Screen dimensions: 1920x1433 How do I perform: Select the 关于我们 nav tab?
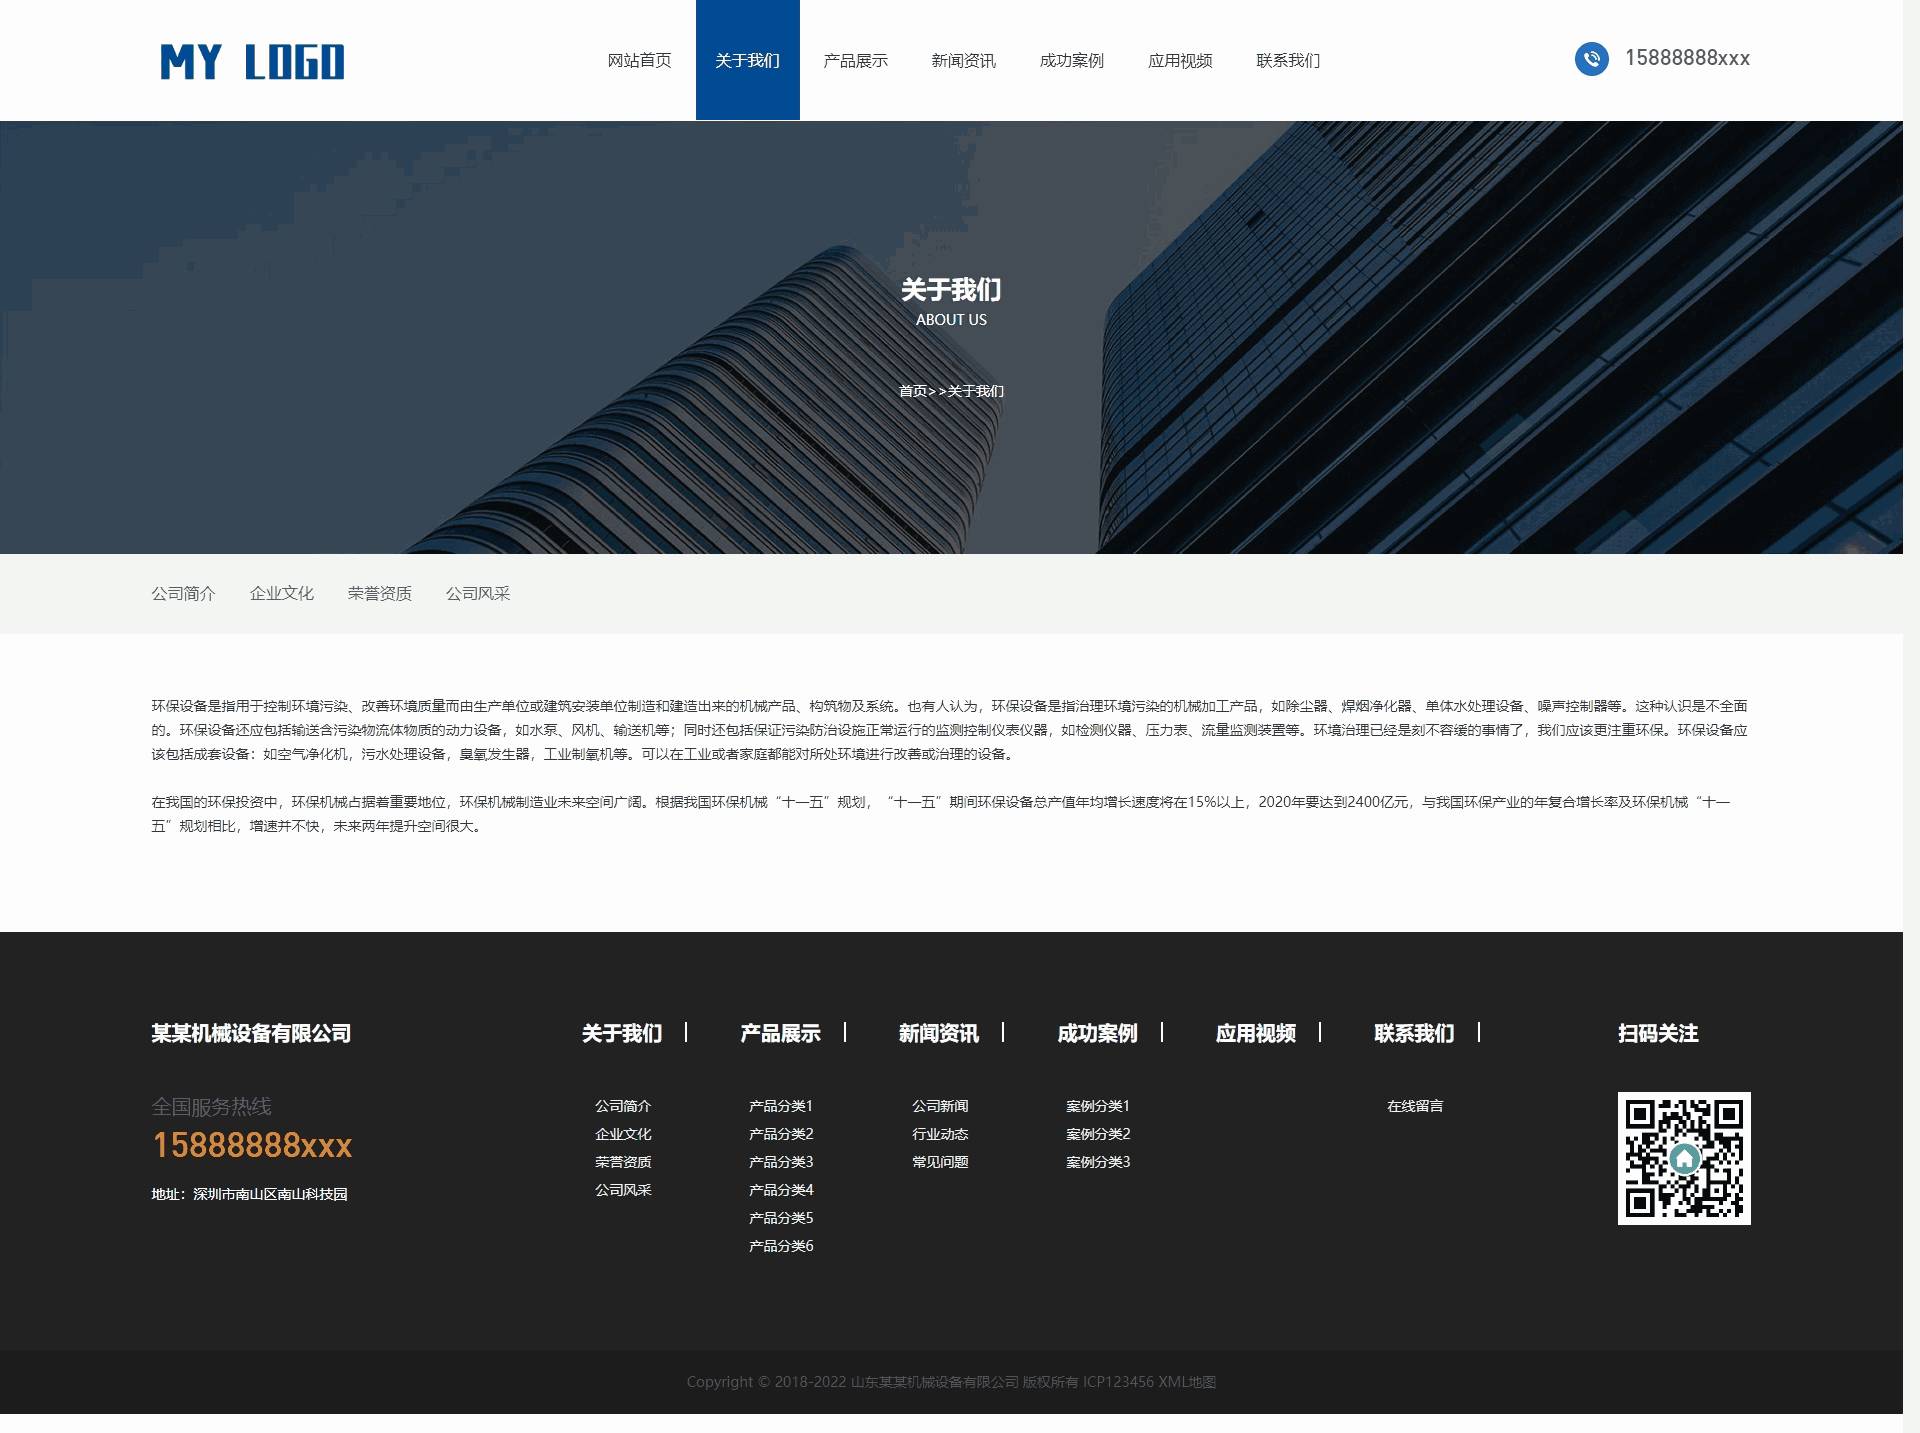pos(747,61)
